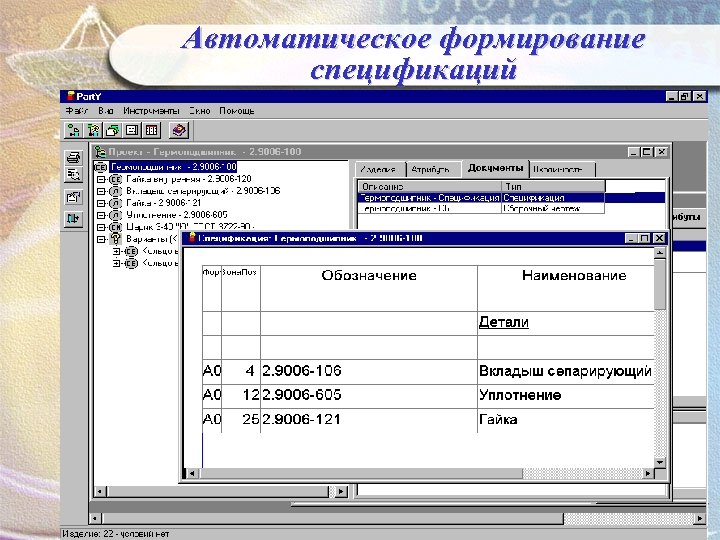
Task: Open the Вид menu
Action: click(x=105, y=111)
